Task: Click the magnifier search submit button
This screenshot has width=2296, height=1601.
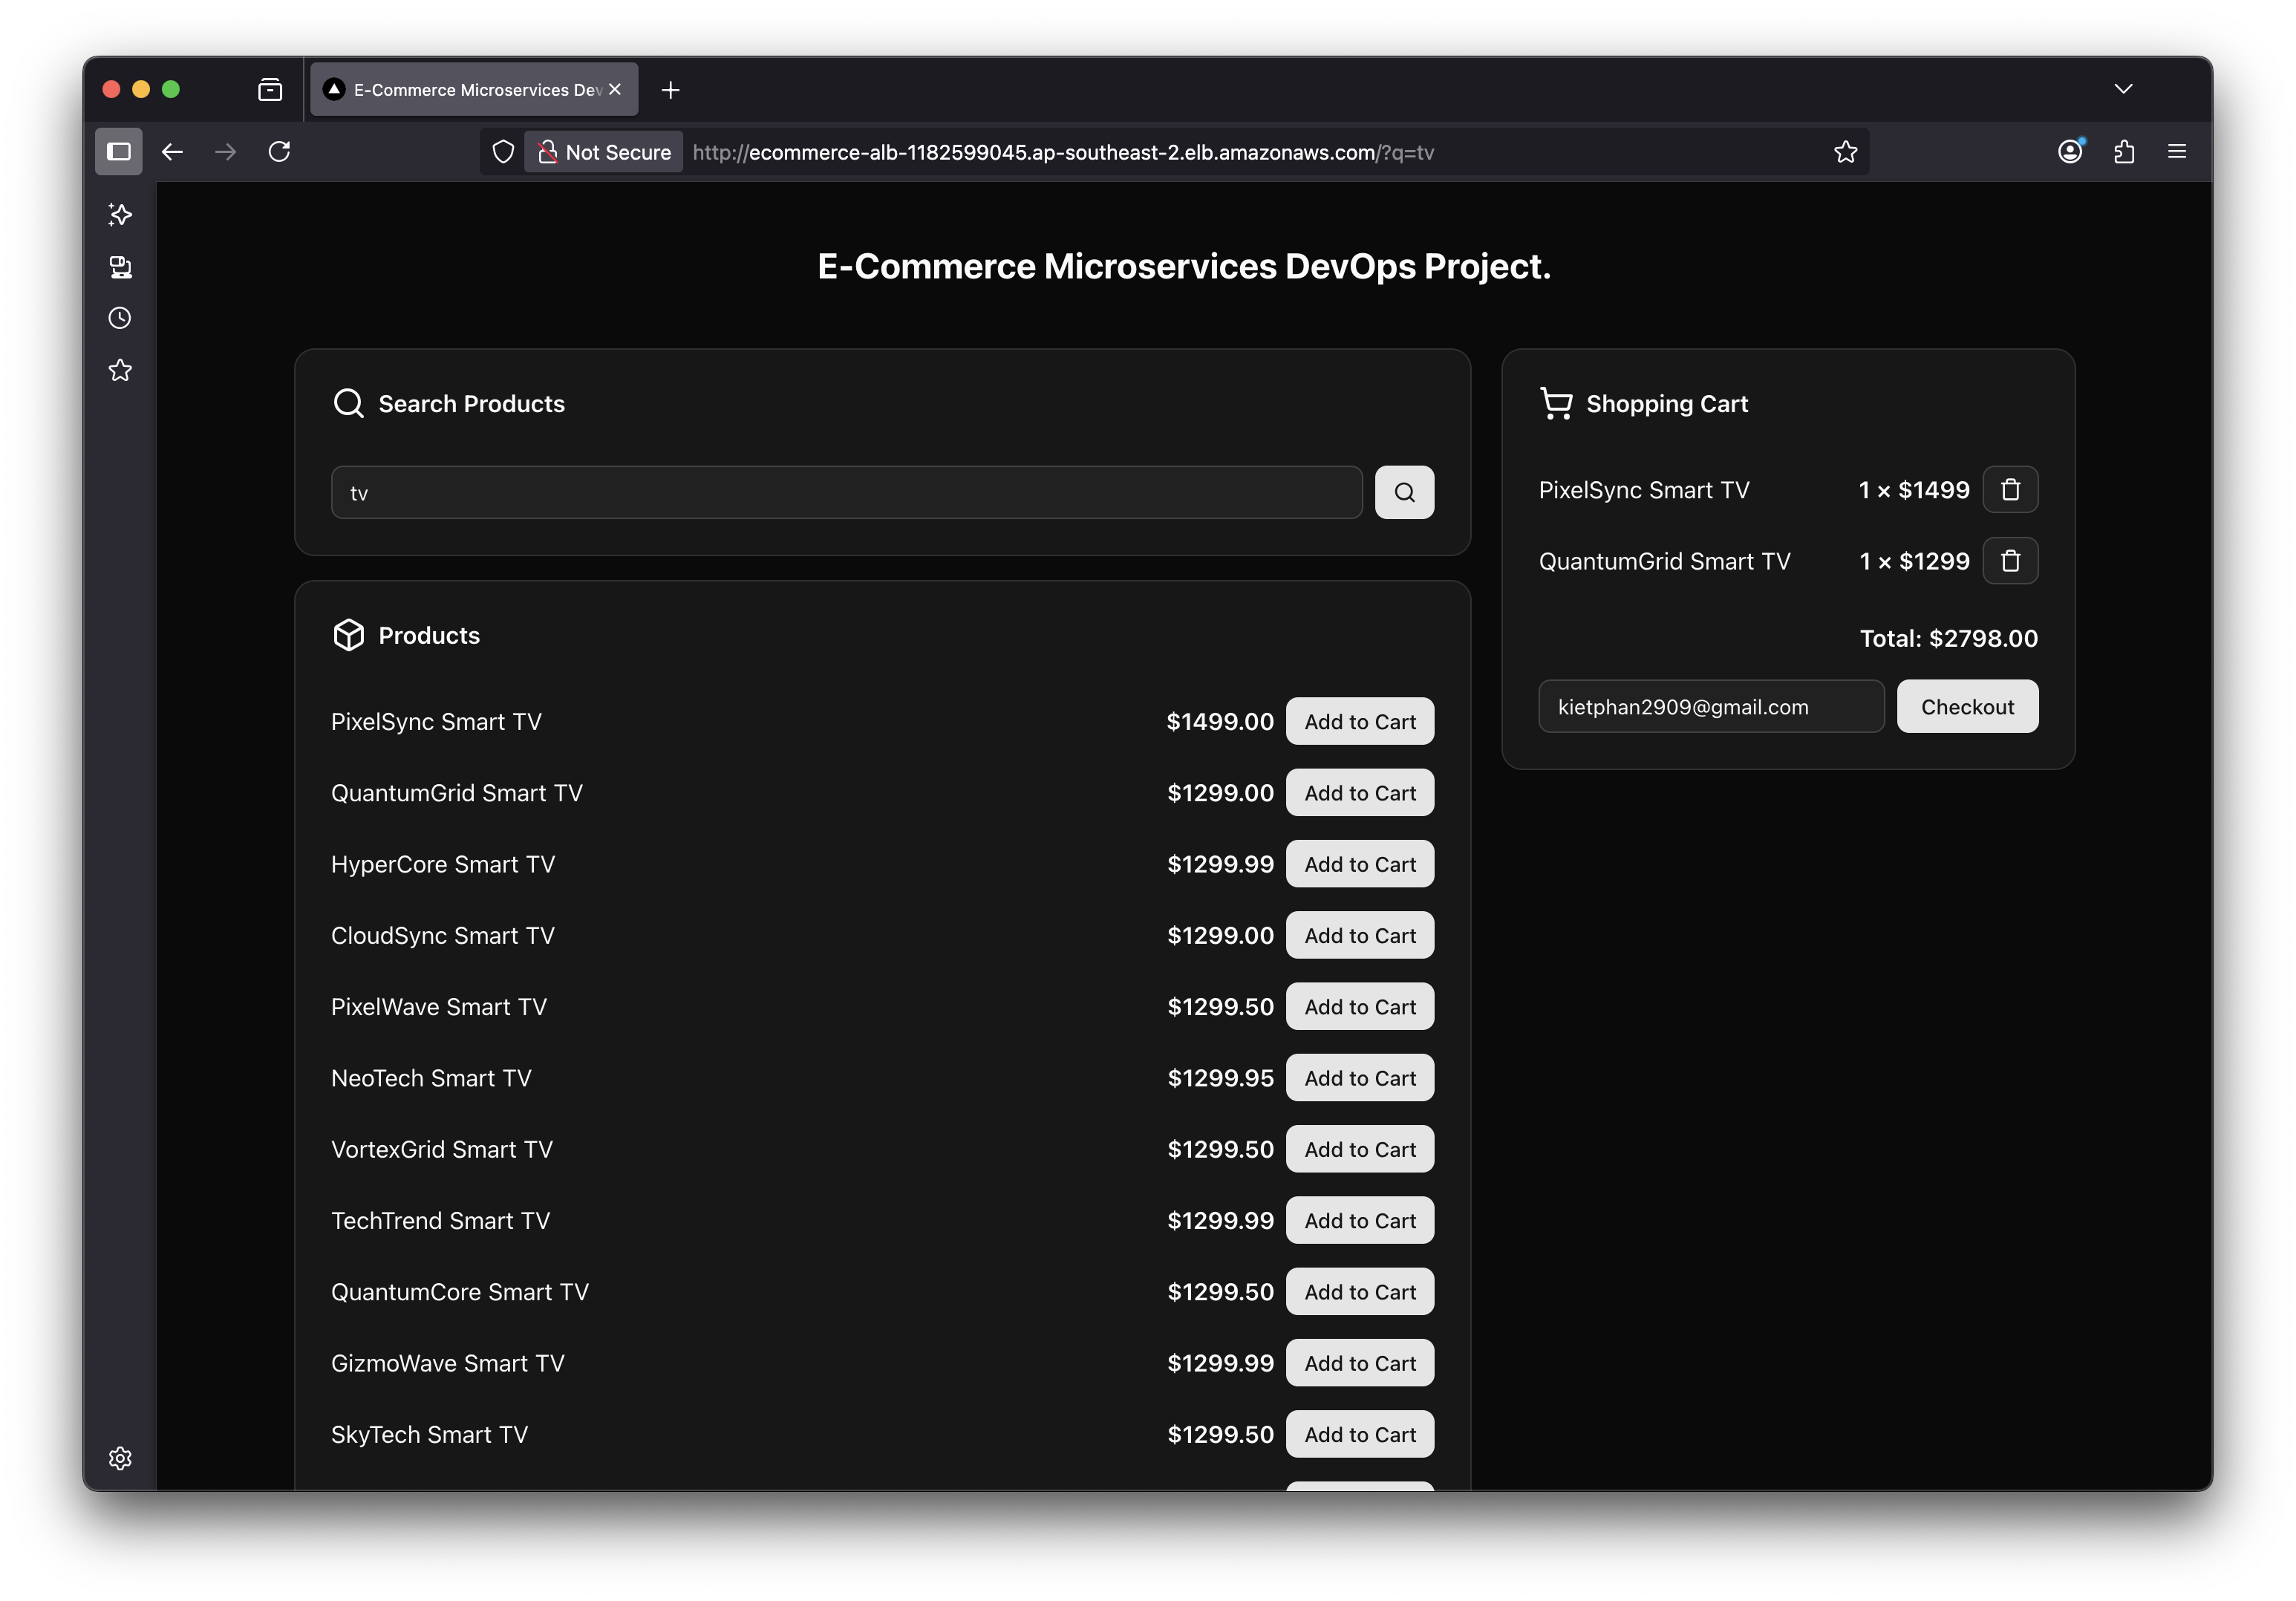Action: click(x=1404, y=492)
